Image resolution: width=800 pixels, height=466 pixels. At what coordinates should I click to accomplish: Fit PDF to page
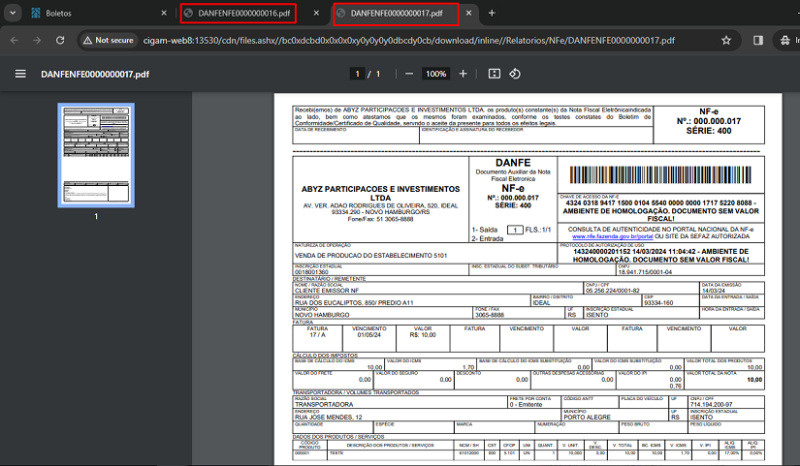point(494,74)
